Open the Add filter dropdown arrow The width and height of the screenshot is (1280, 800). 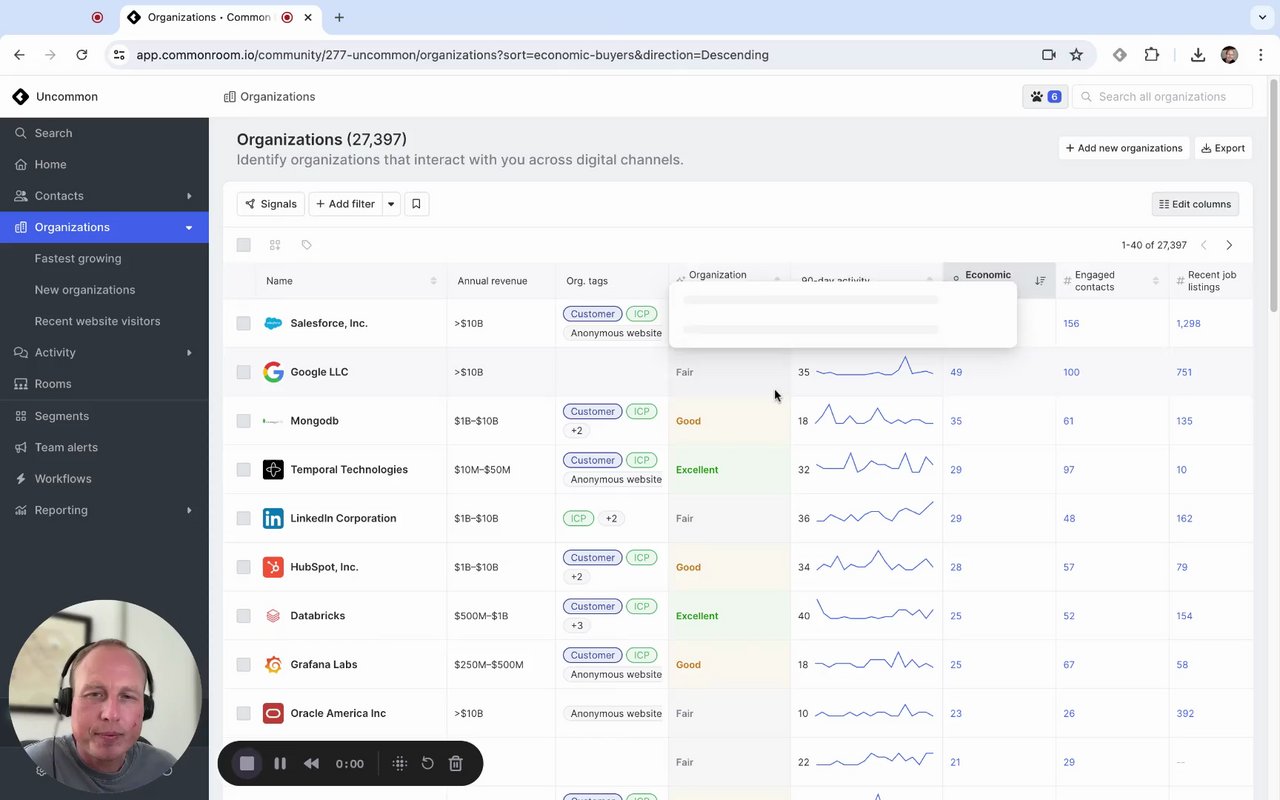pos(391,204)
